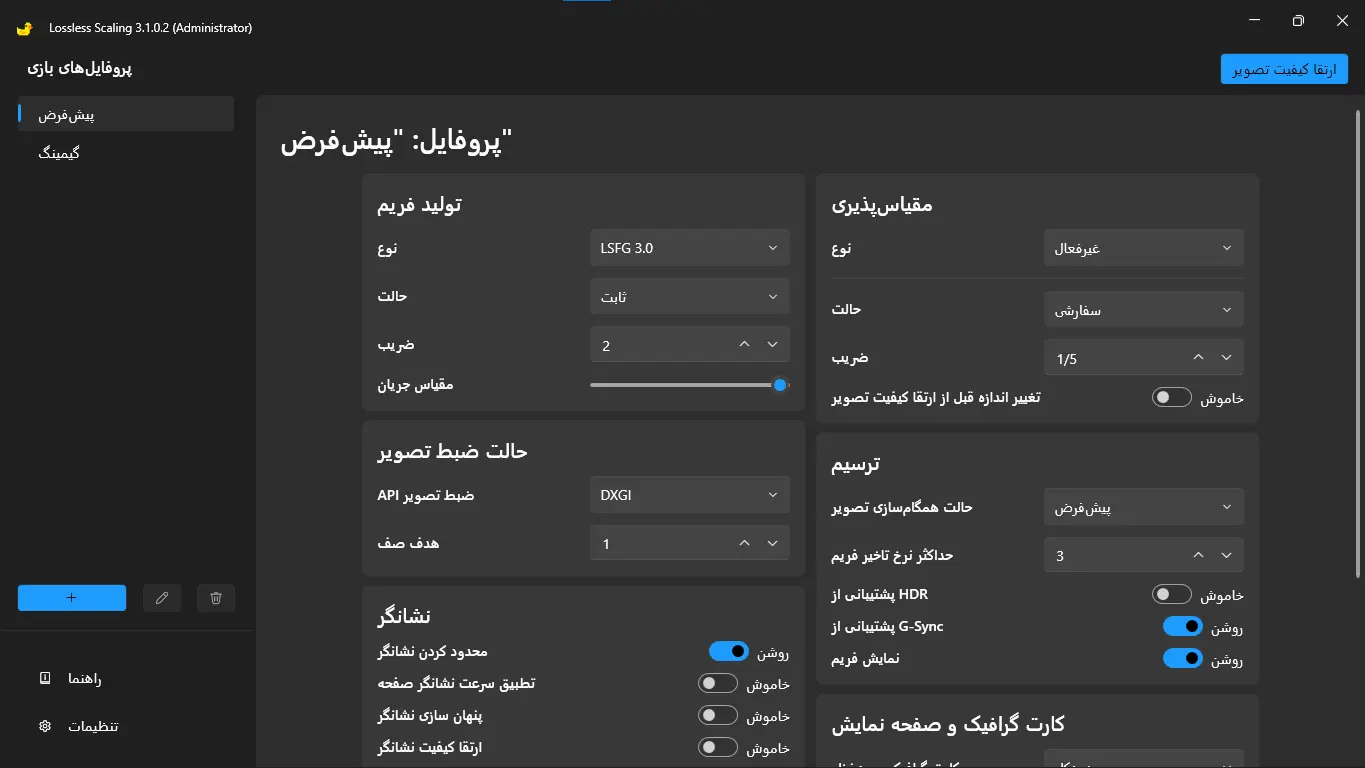Click the تنظیمات menu label
The height and width of the screenshot is (768, 1365).
tap(93, 726)
